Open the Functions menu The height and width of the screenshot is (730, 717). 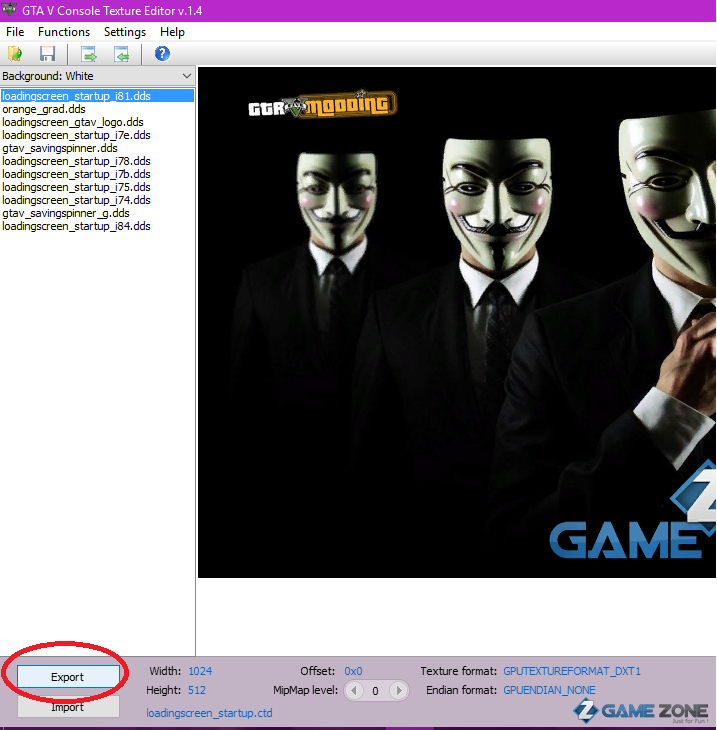click(64, 32)
